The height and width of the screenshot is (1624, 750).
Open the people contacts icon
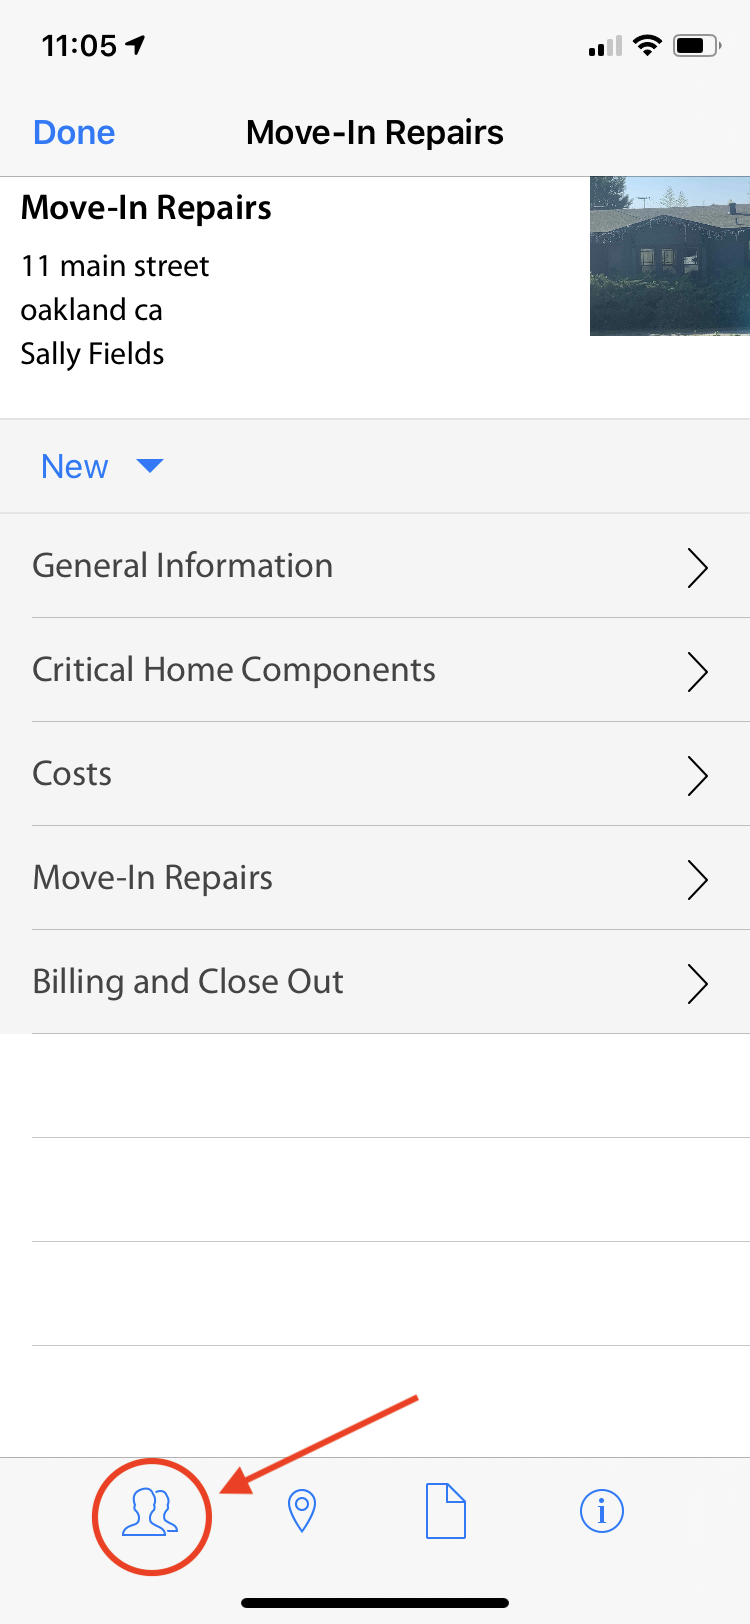pos(151,1511)
